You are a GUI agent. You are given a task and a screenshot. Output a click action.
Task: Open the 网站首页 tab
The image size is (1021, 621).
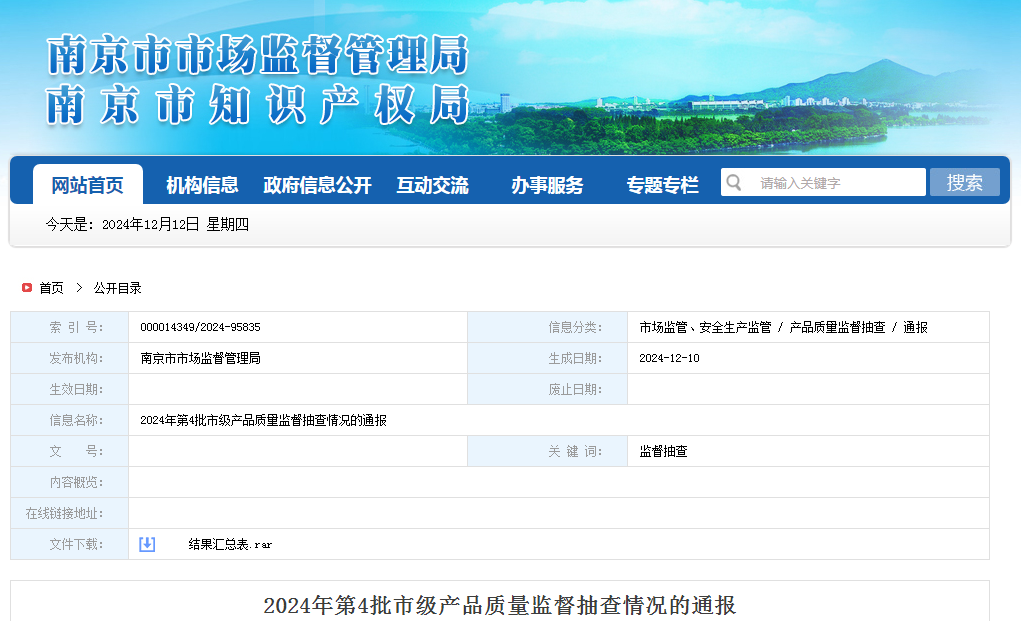pos(88,185)
